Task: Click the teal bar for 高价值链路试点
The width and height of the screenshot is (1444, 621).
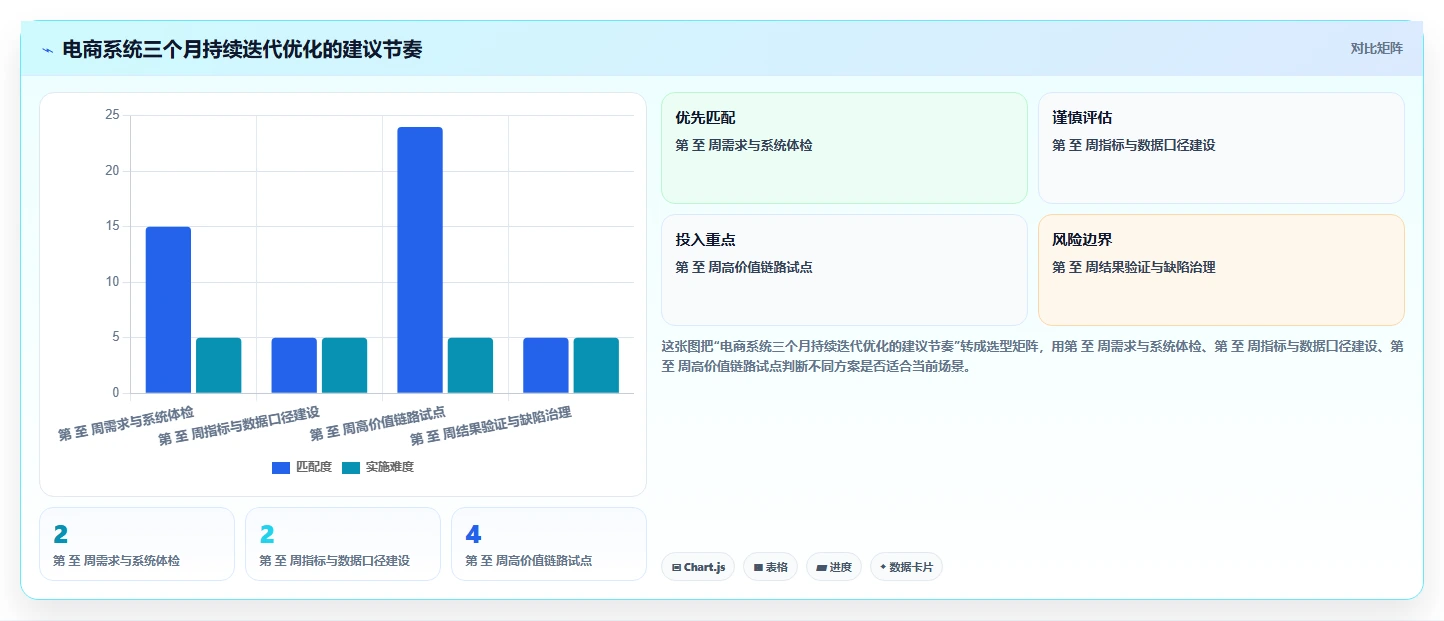Action: tap(470, 365)
